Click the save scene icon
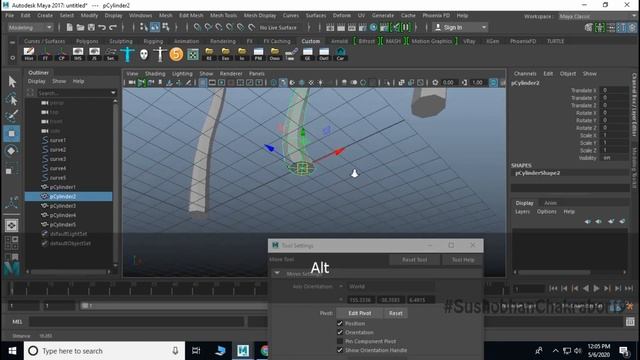 coord(91,27)
